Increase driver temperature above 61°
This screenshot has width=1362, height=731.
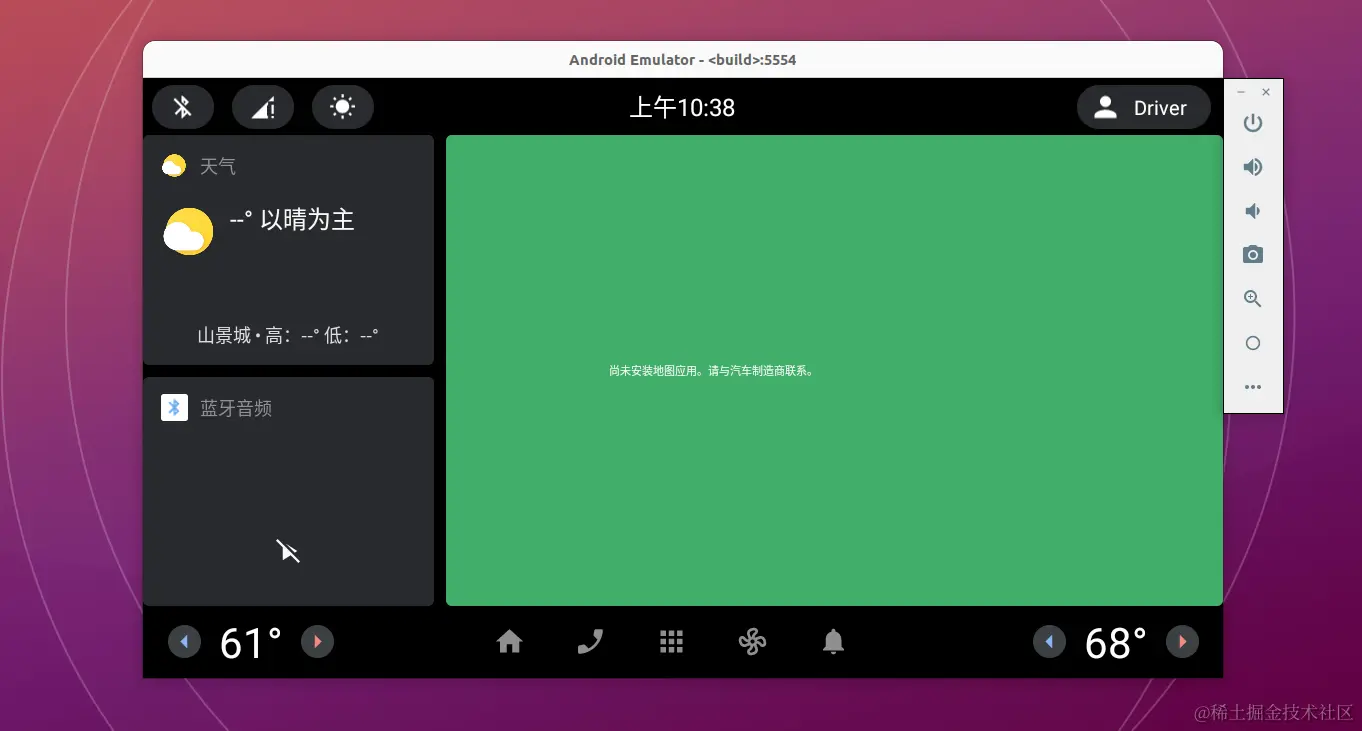317,641
